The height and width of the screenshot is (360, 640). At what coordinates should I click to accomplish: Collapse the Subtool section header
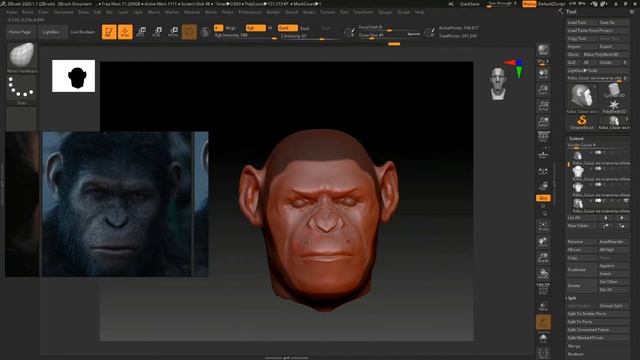(x=576, y=138)
